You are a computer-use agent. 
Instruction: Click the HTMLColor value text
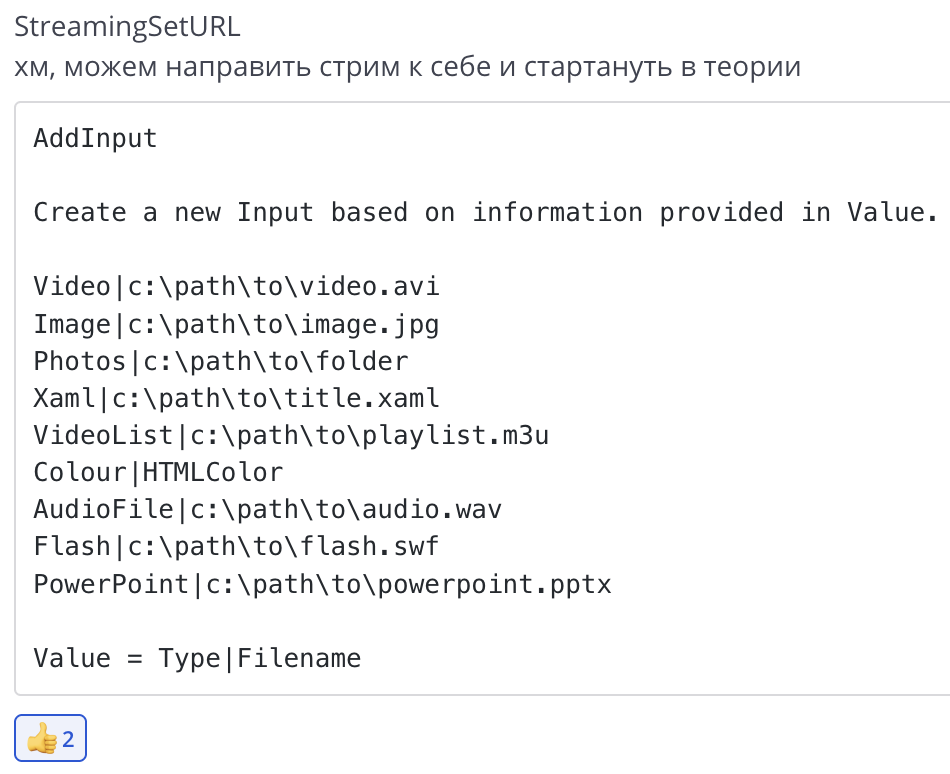(x=213, y=472)
